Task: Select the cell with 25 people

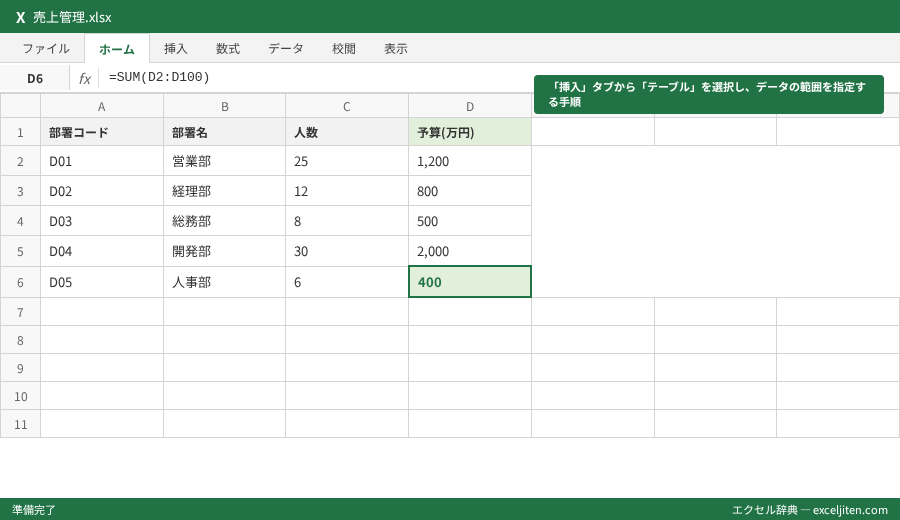Action: [x=347, y=161]
